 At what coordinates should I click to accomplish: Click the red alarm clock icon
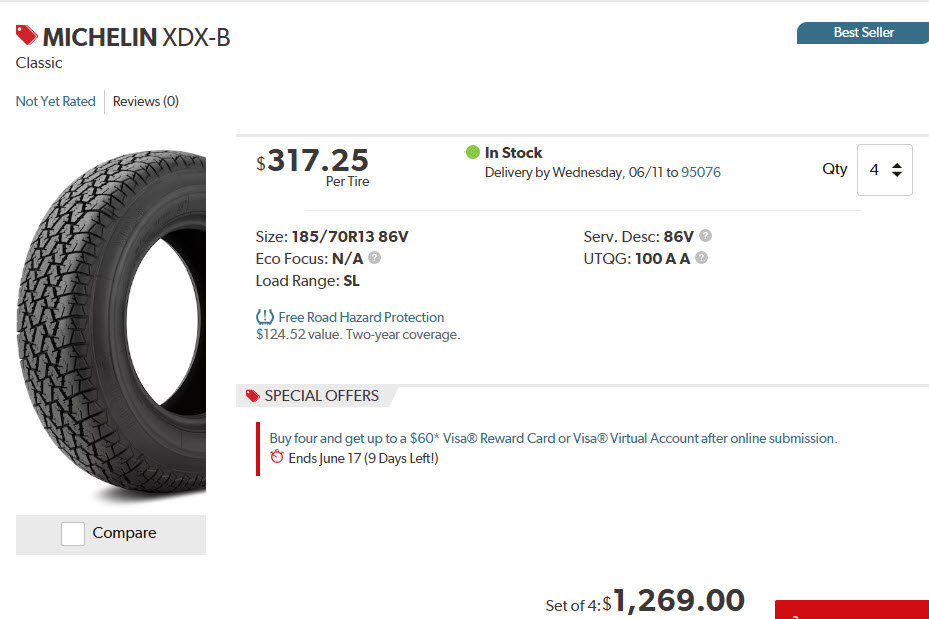coord(277,458)
